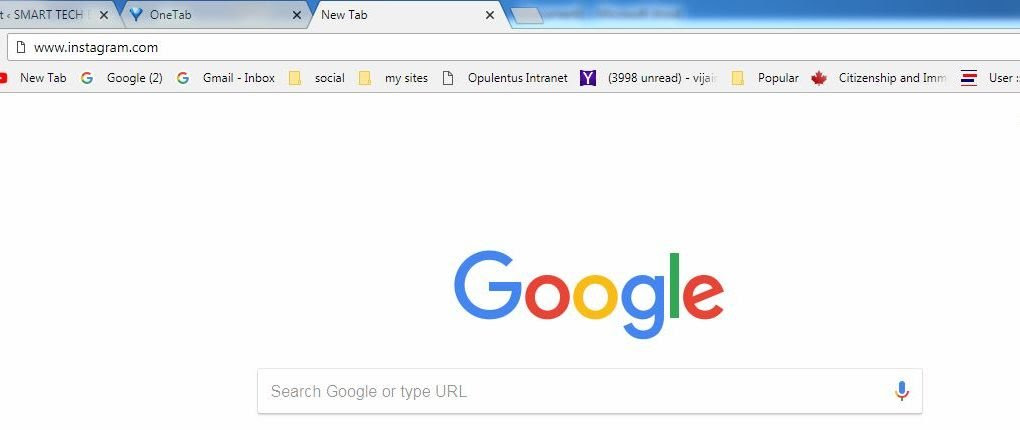This screenshot has width=1020, height=430.
Task: Click the Google (2) bookmark icon
Action: (x=87, y=78)
